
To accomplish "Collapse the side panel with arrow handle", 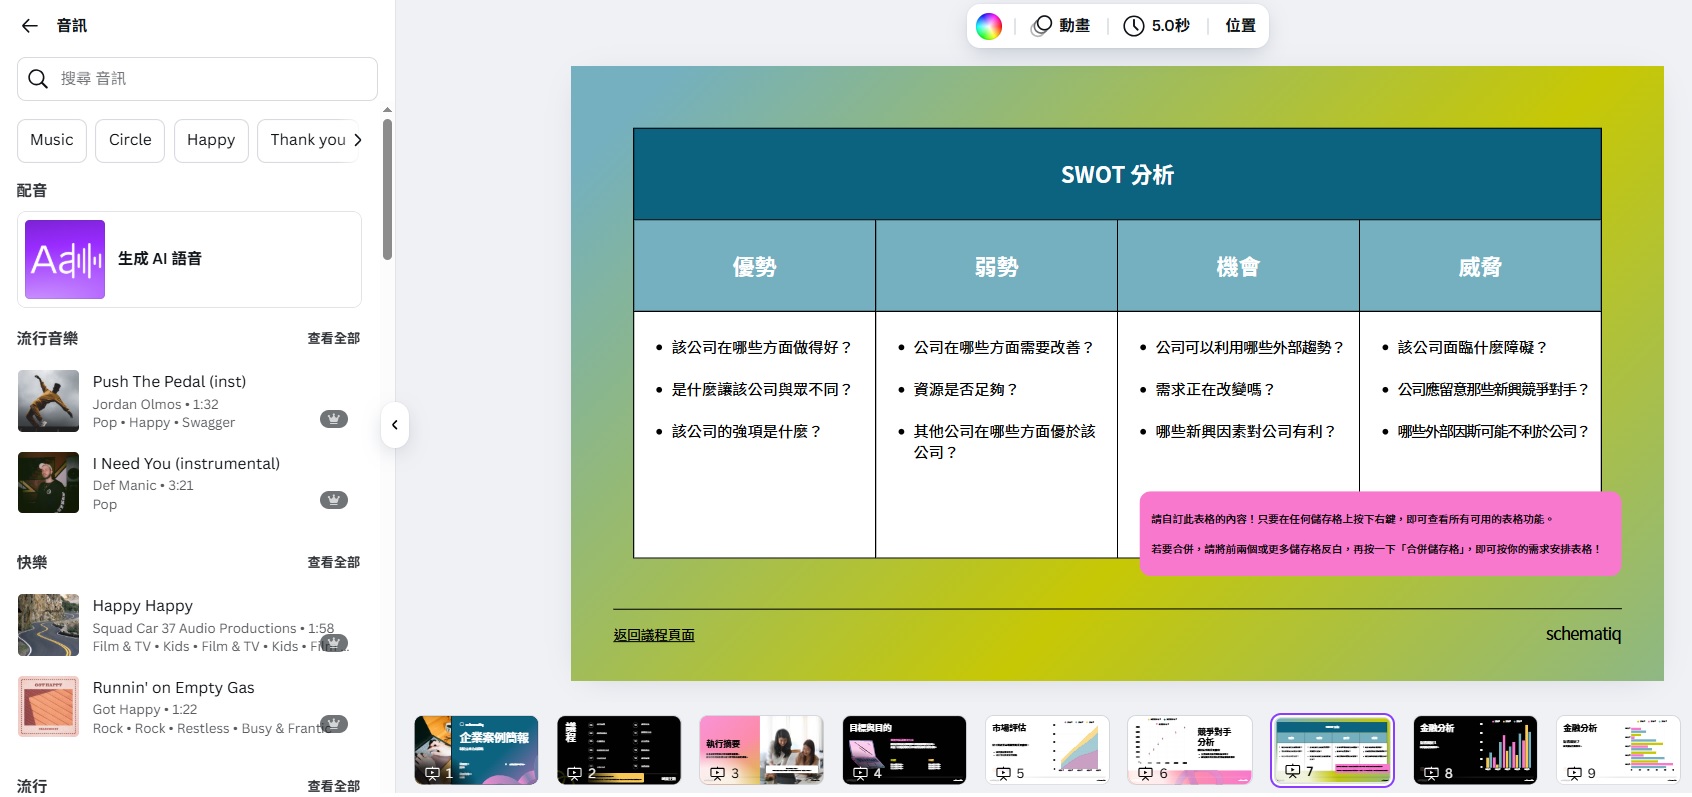I will tap(395, 425).
